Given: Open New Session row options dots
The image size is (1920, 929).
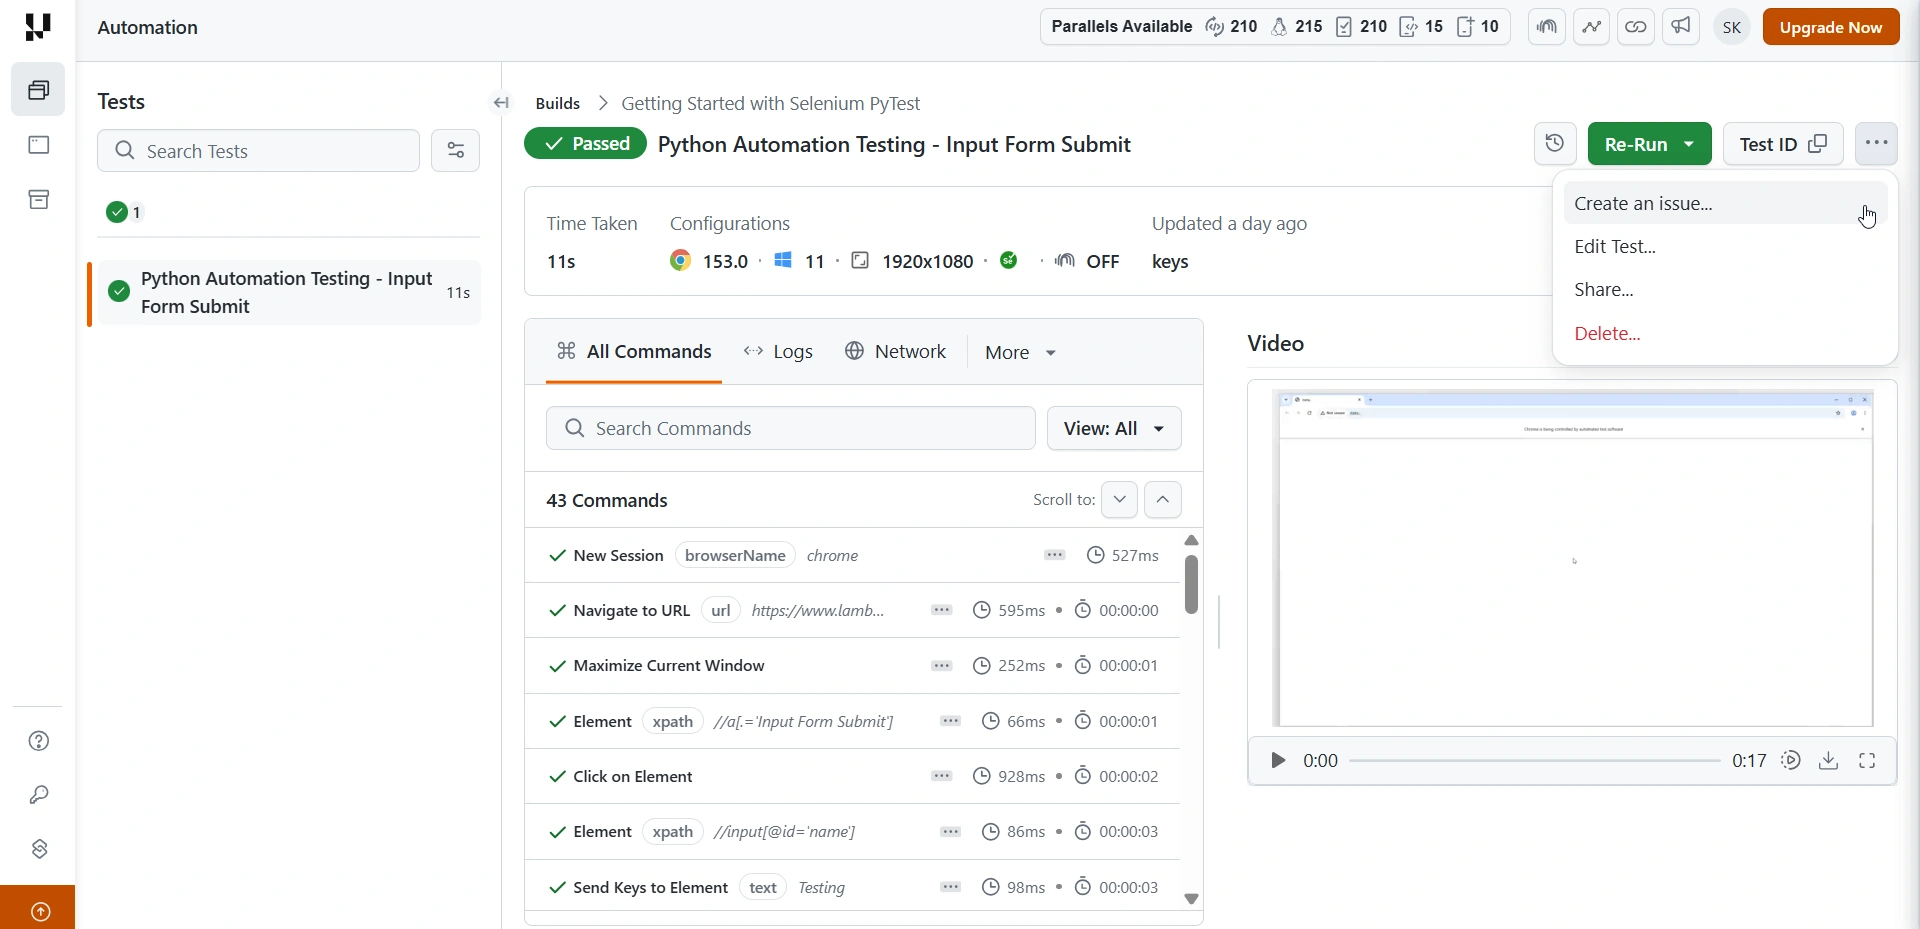Looking at the screenshot, I should click(1055, 555).
